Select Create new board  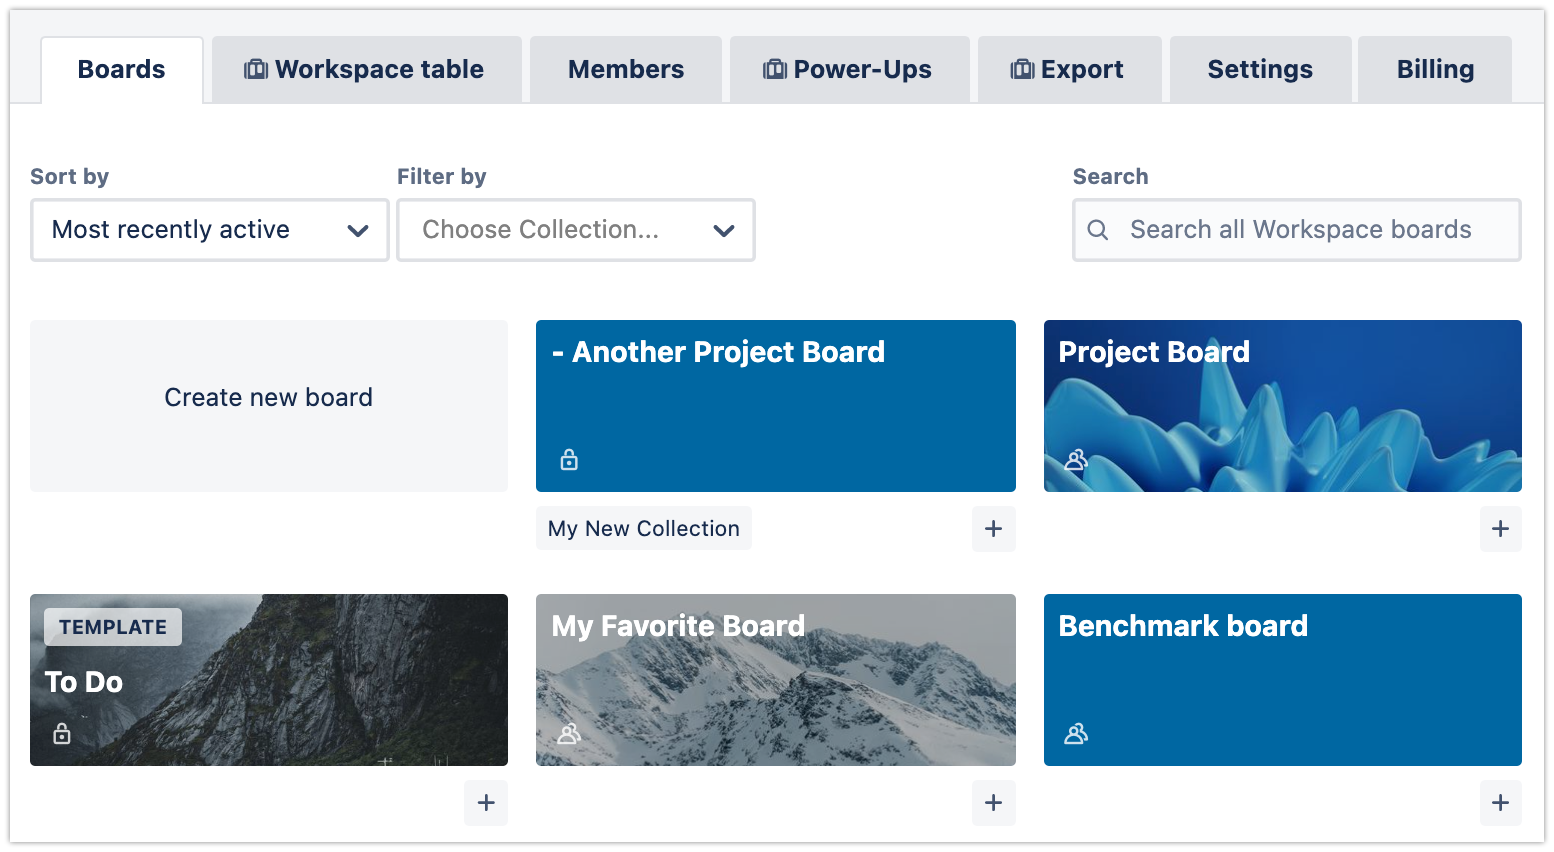coord(268,397)
